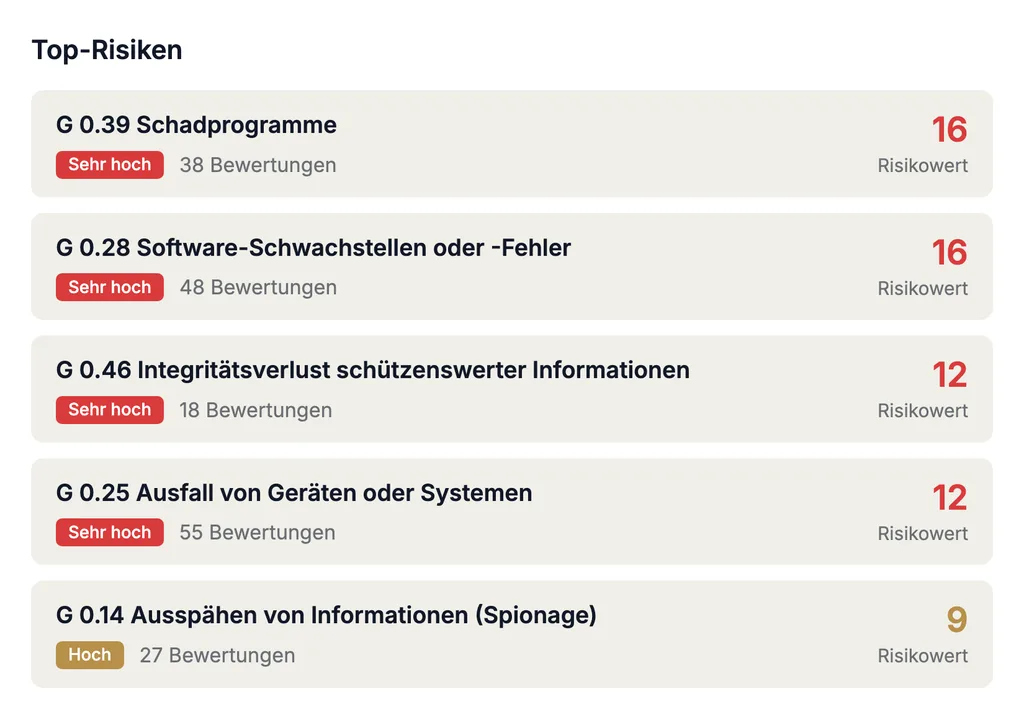Click the Sehr hoch badge under Ausfall von Geräten
1024x719 pixels.
coord(110,532)
